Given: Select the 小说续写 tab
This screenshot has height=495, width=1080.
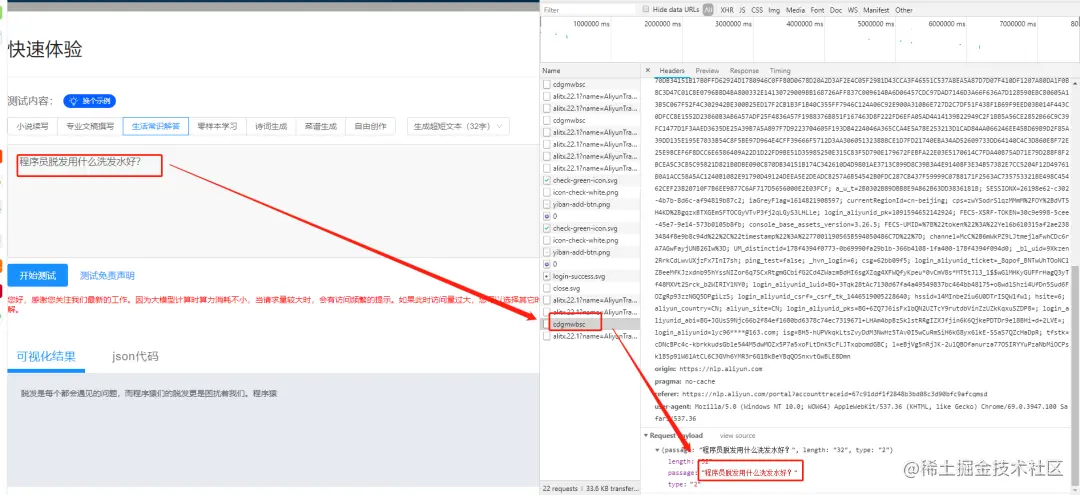Looking at the screenshot, I should pos(33,126).
